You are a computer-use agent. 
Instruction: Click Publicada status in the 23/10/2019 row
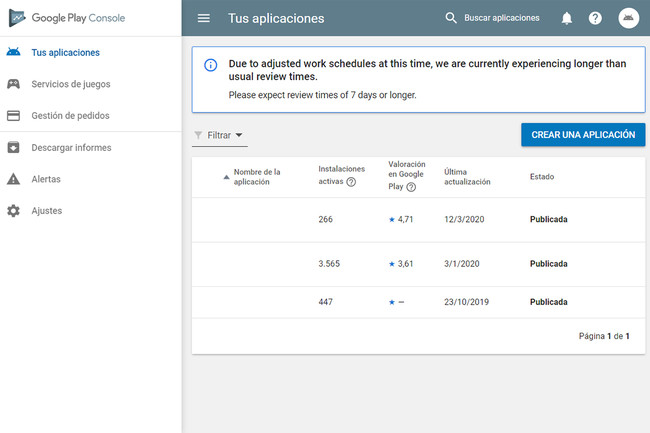click(x=548, y=302)
